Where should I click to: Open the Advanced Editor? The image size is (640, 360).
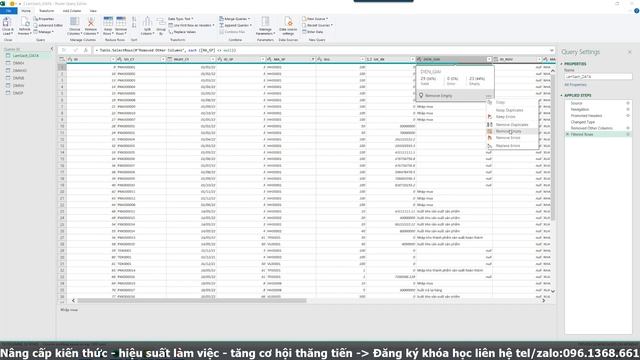[x=48, y=25]
